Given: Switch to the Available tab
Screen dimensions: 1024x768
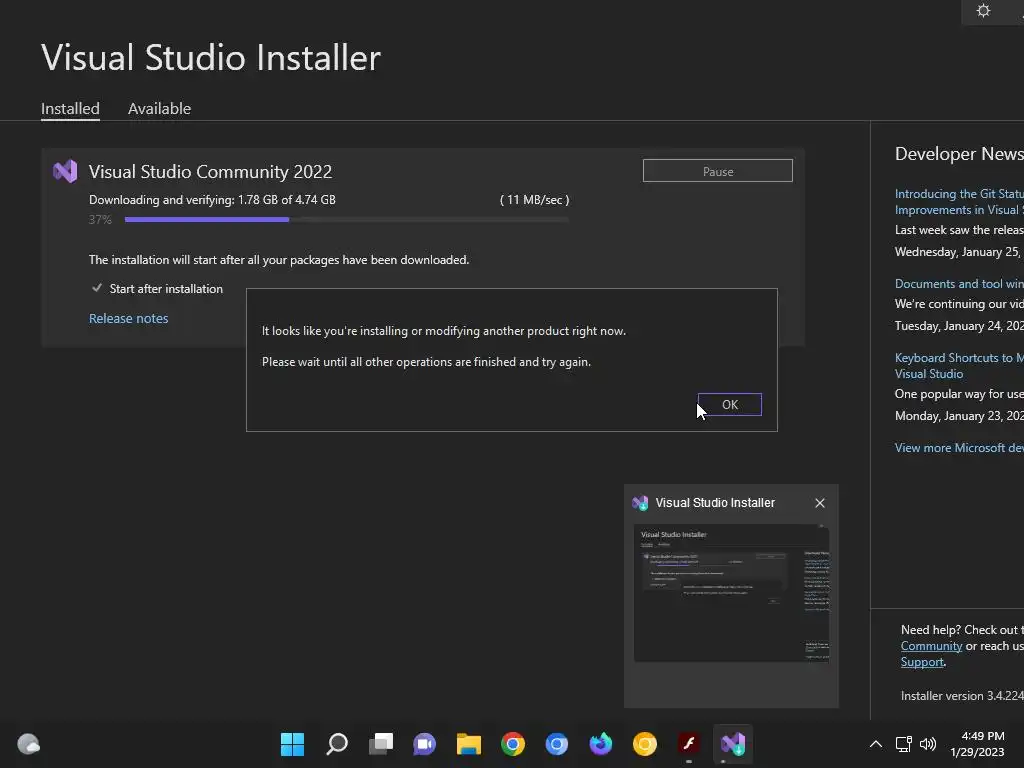Looking at the screenshot, I should [159, 108].
